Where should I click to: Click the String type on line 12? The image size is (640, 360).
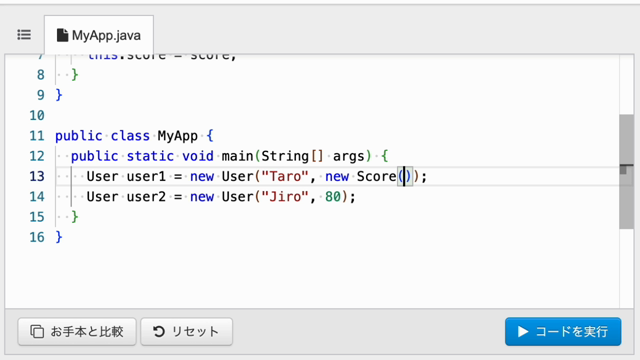[x=285, y=157]
